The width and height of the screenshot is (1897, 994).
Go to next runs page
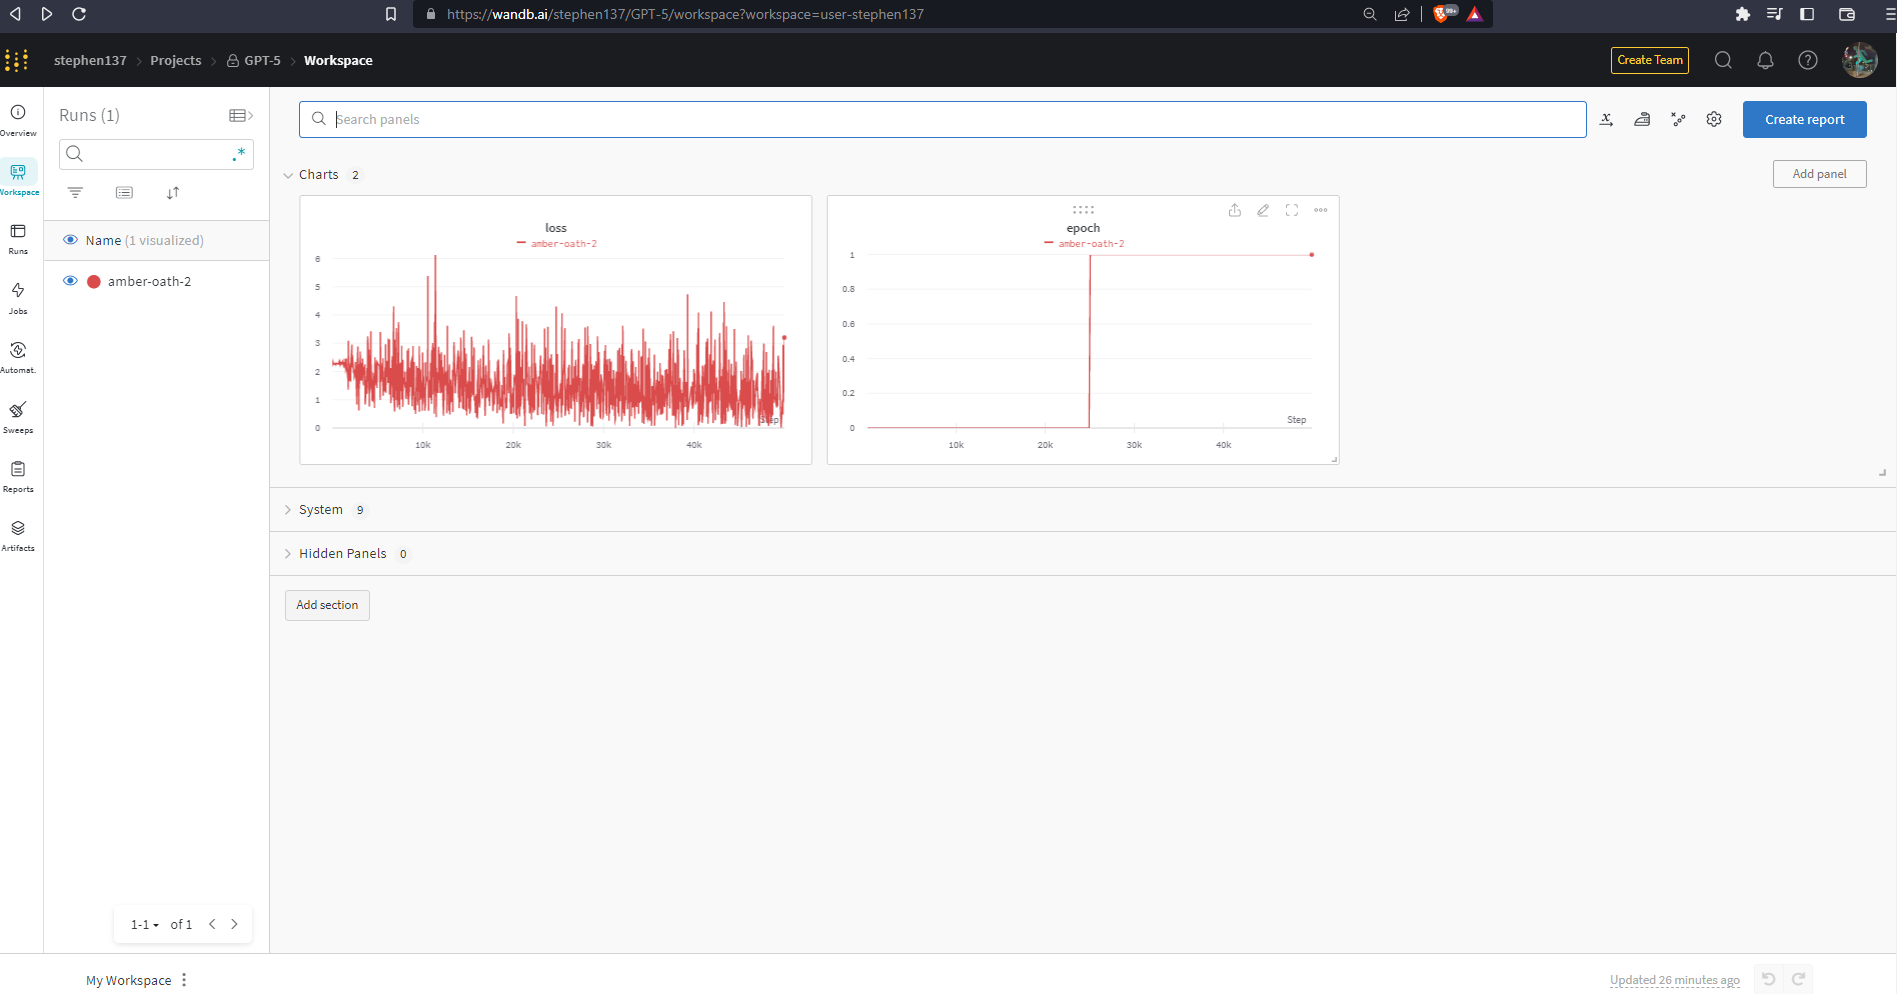tap(235, 924)
